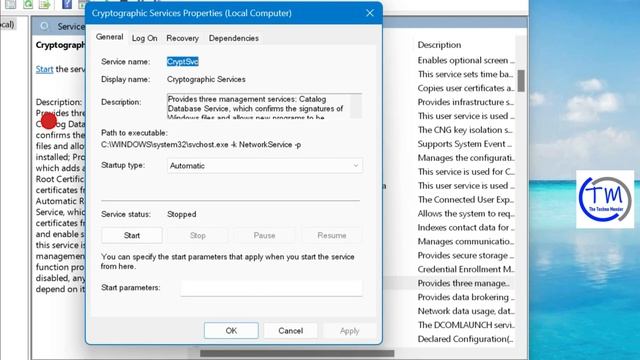Screen dimensions: 640x360
Task: Select the row 'Copies user certificates a..'
Action: (x=465, y=88)
